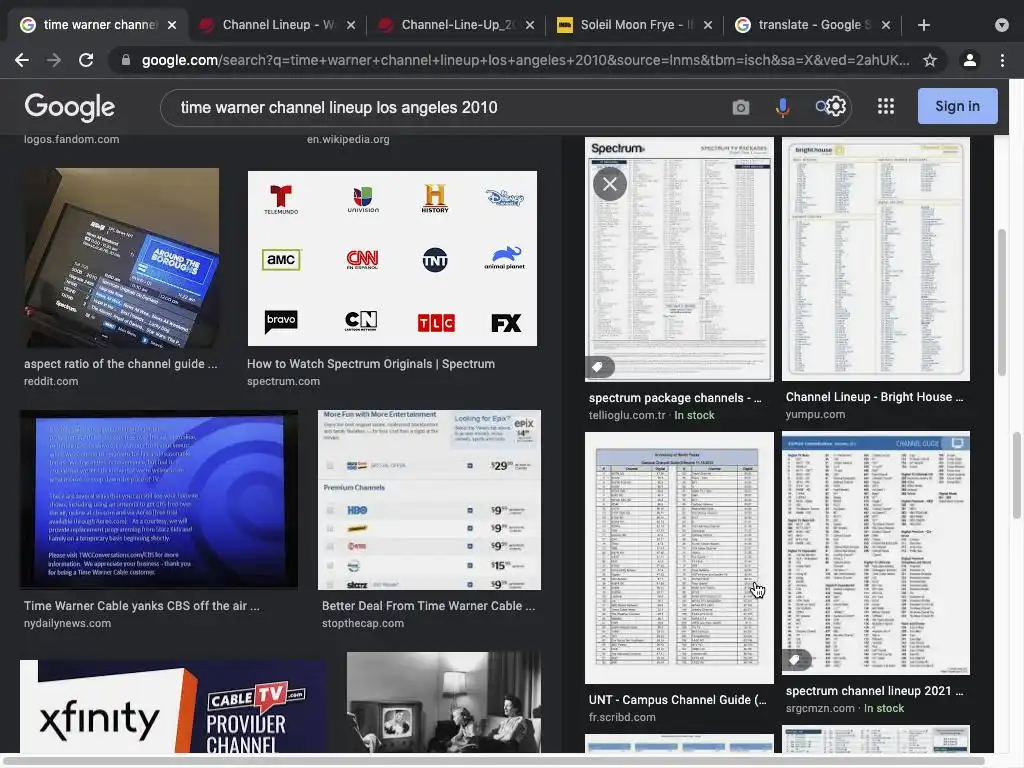
Task: View site information via the lock icon
Action: coord(126,60)
